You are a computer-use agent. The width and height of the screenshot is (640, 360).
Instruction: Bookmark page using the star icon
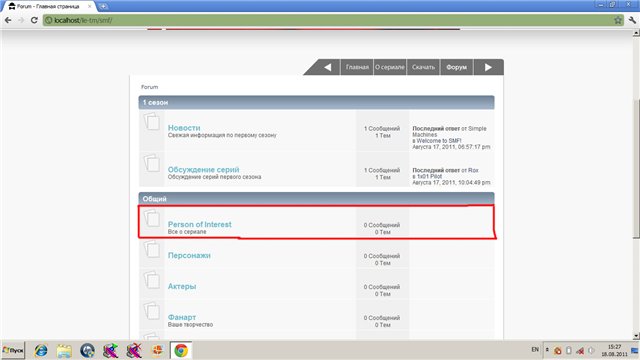[x=618, y=20]
